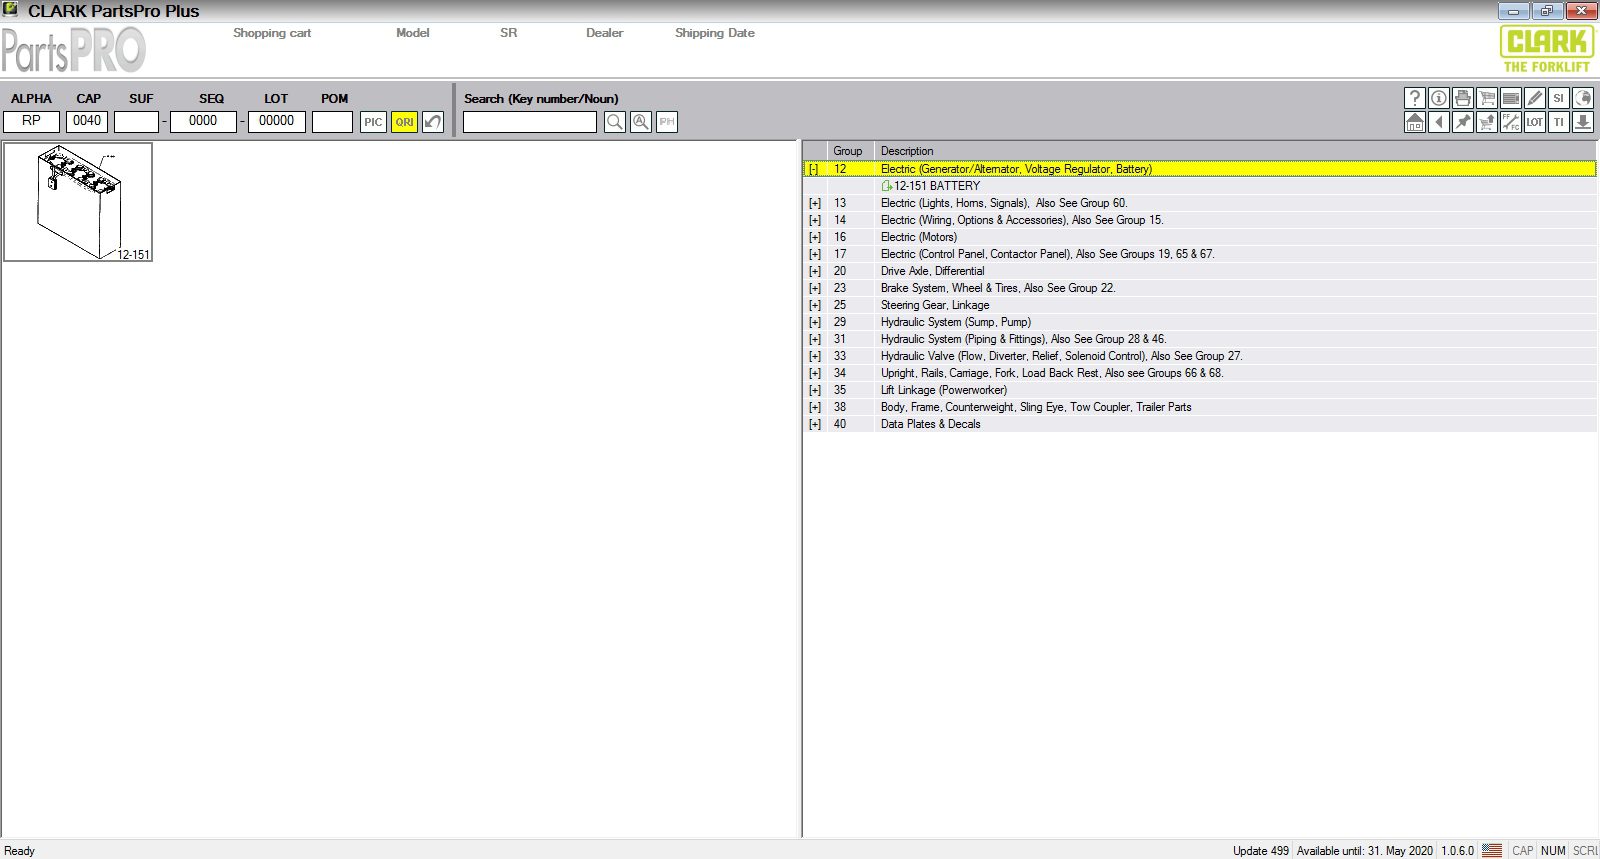Open the globe language icon

pyautogui.click(x=1583, y=98)
